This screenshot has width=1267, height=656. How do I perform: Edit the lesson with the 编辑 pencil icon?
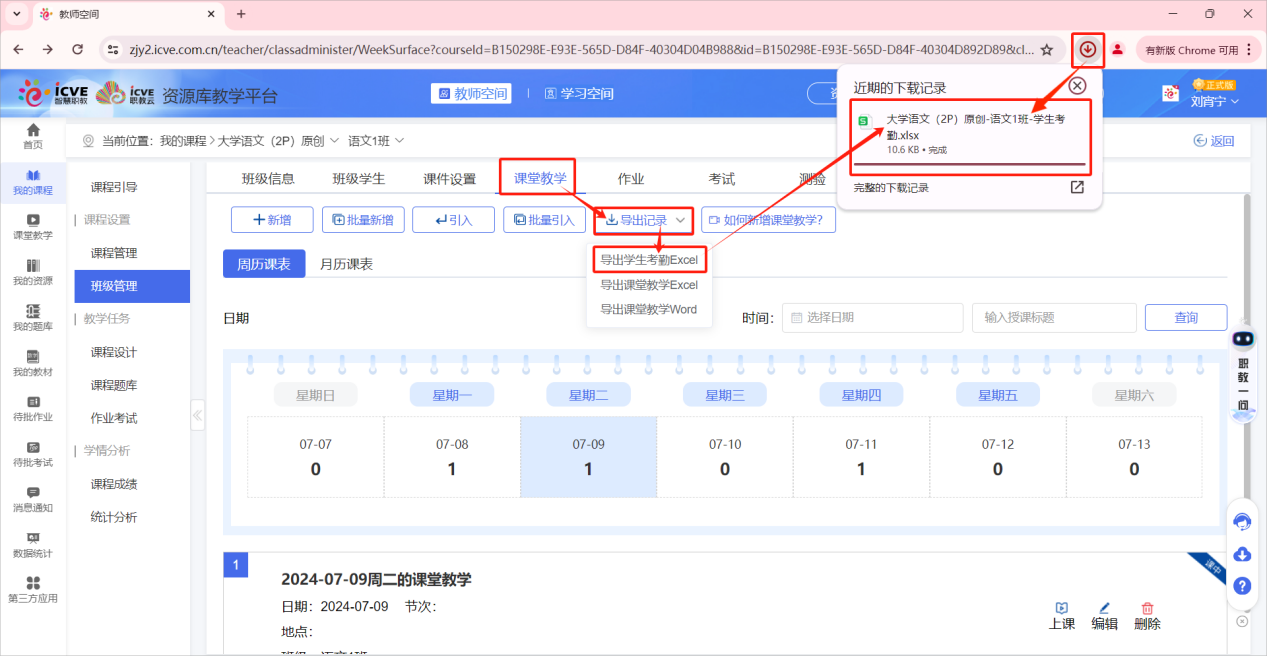[x=1104, y=616]
